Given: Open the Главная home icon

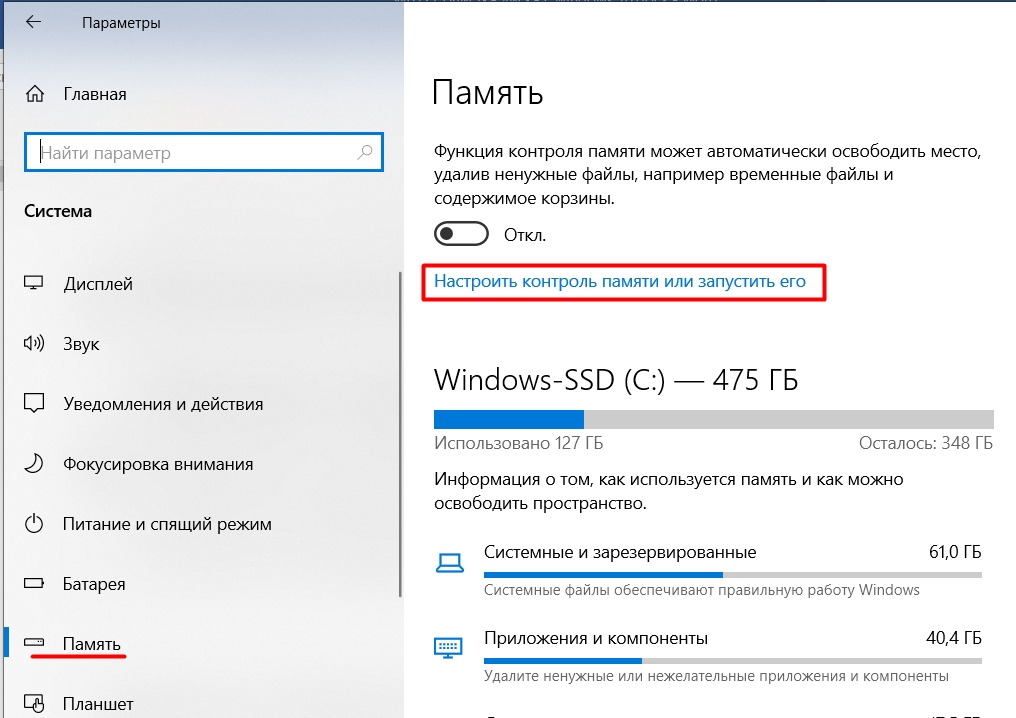Looking at the screenshot, I should click(35, 94).
